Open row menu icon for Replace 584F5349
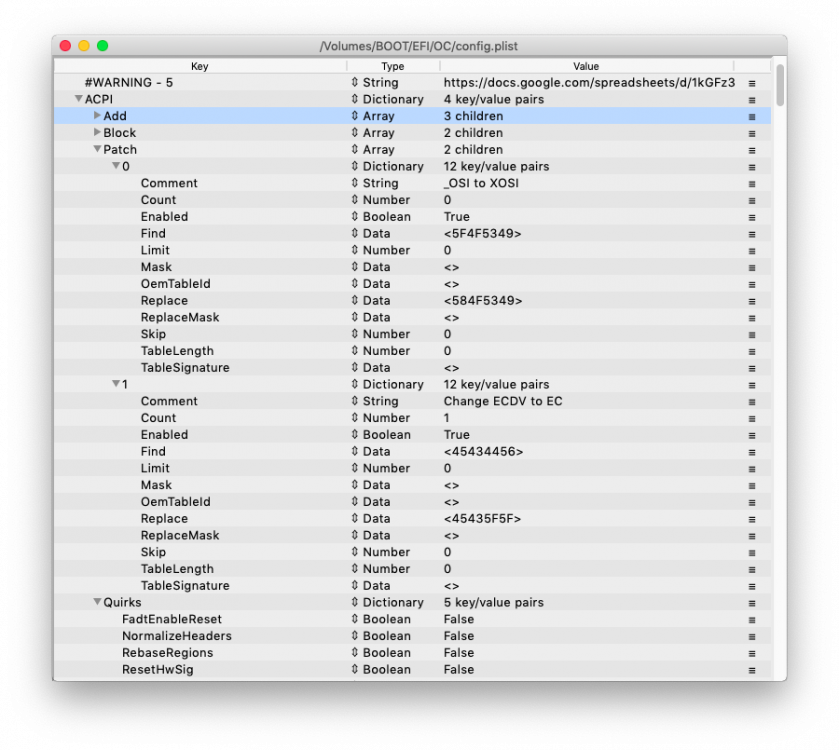 click(752, 301)
